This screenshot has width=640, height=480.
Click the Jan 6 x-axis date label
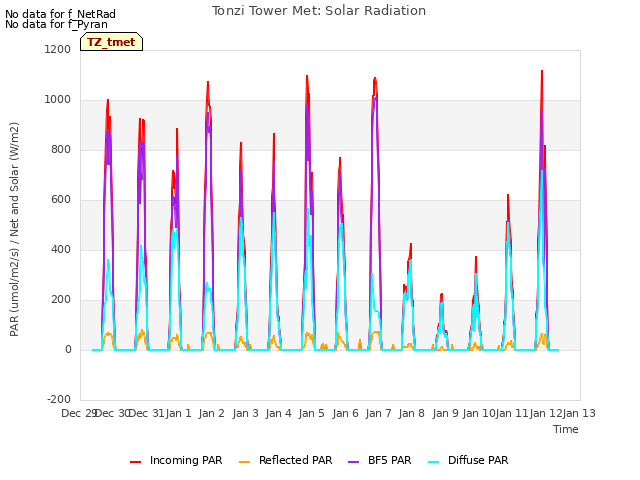pos(345,413)
